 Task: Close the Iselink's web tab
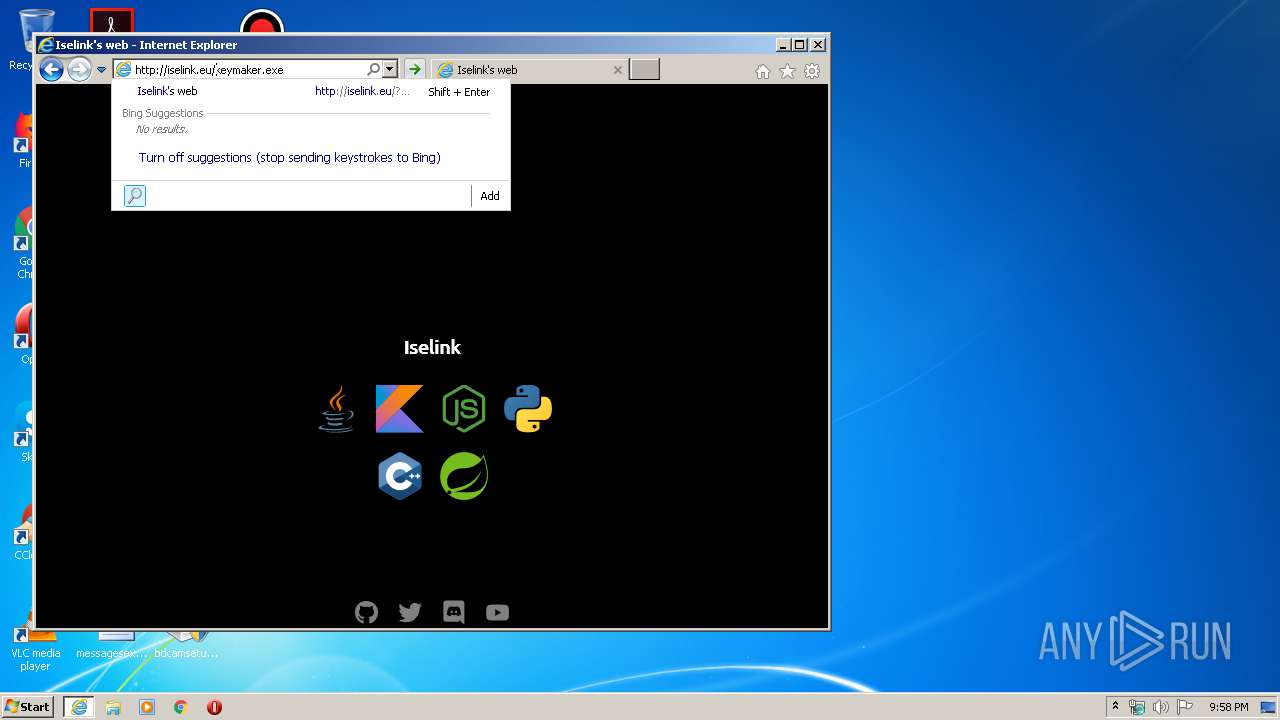[x=617, y=70]
